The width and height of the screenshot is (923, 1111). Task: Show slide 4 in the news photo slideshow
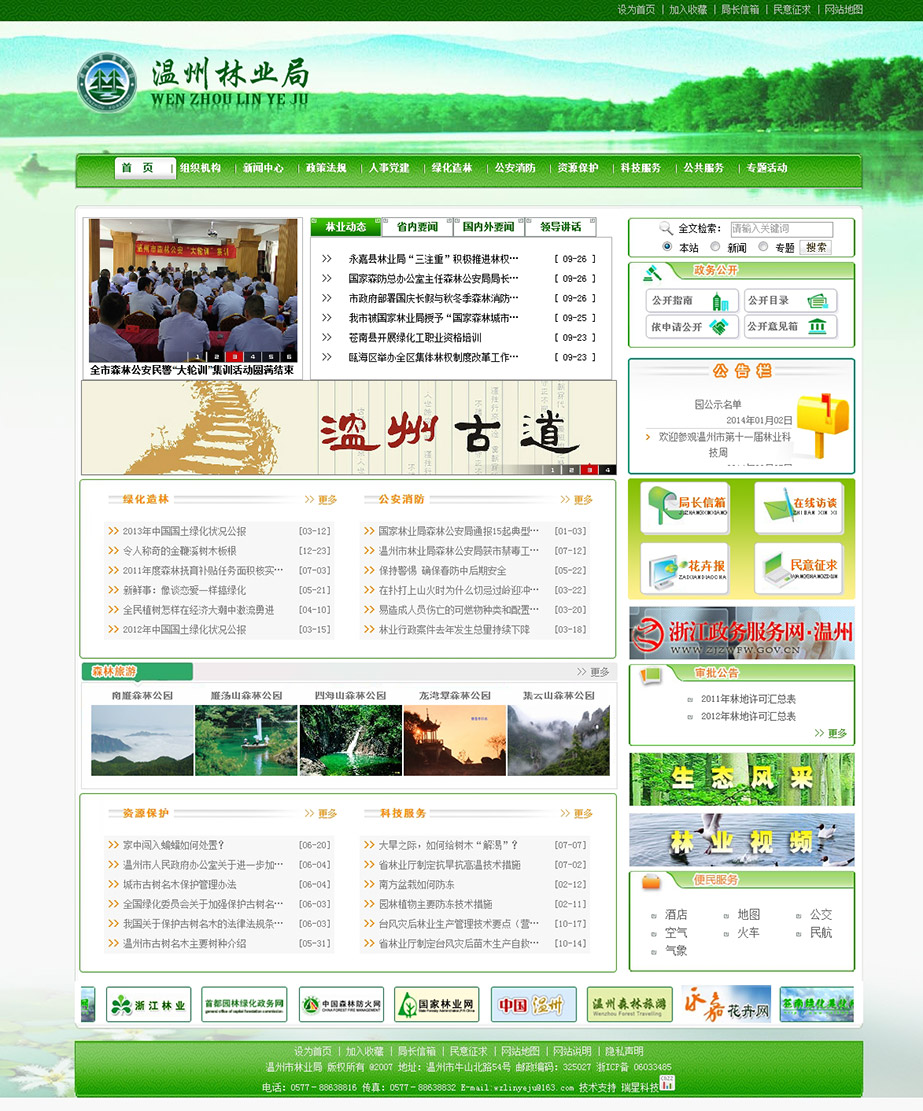(253, 357)
